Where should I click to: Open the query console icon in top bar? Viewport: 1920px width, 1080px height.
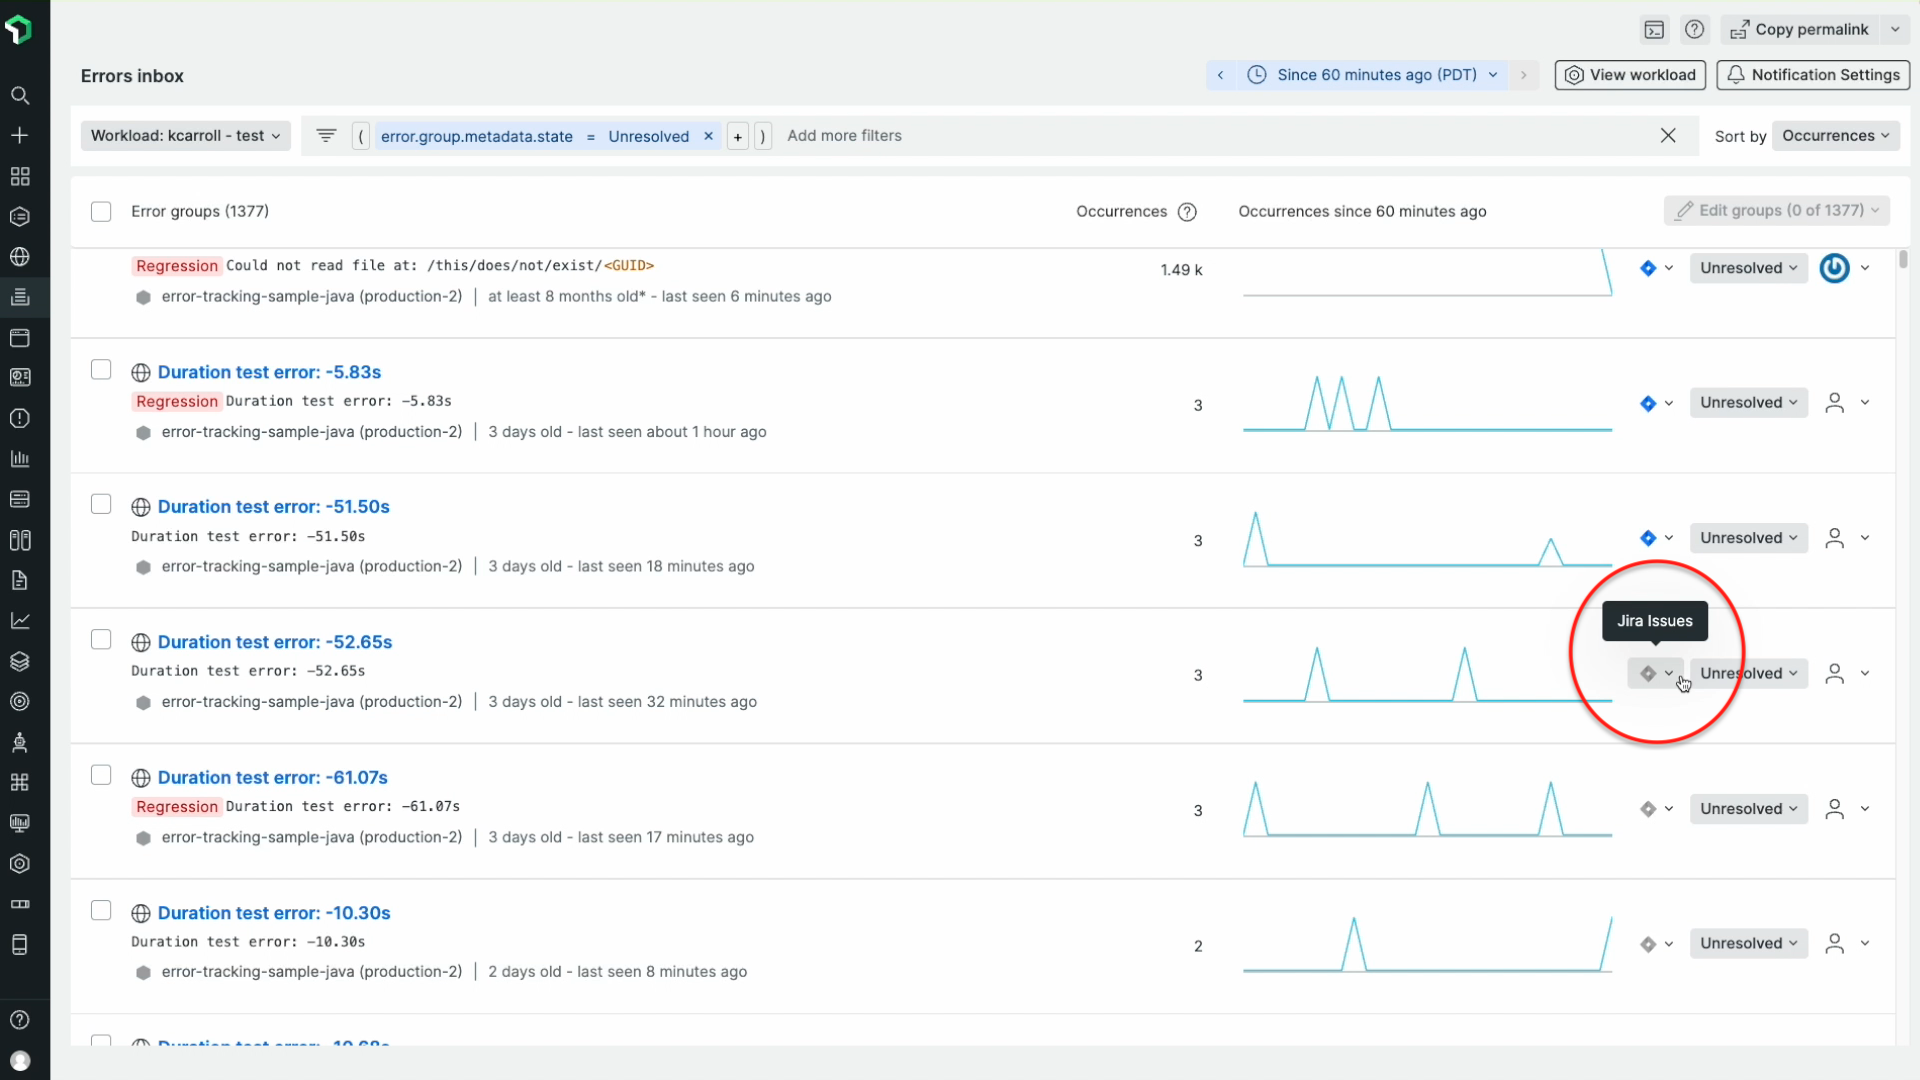pyautogui.click(x=1654, y=30)
